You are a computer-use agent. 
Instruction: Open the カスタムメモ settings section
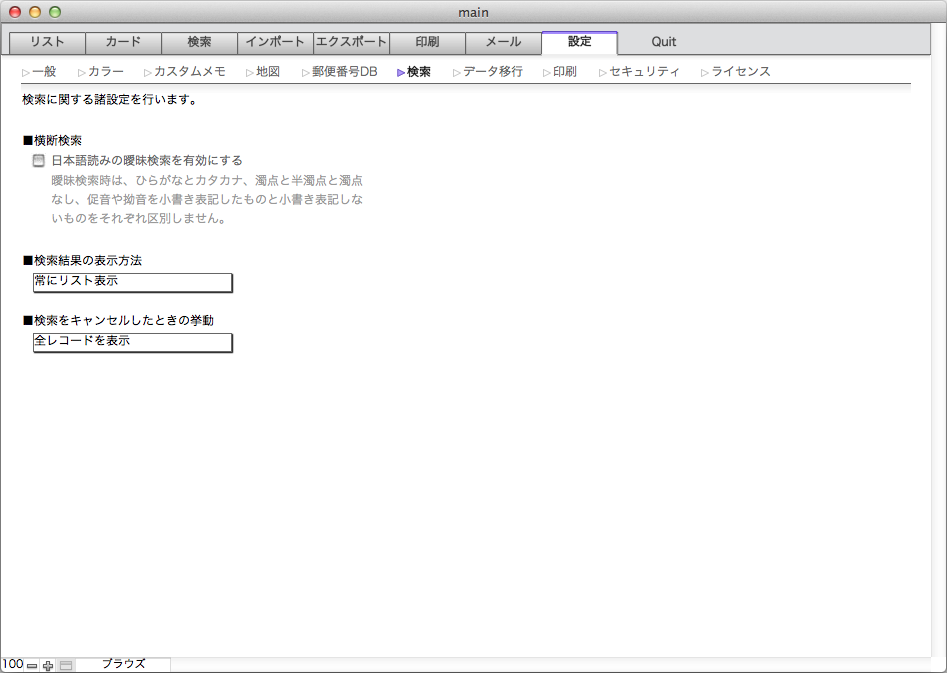click(x=189, y=72)
